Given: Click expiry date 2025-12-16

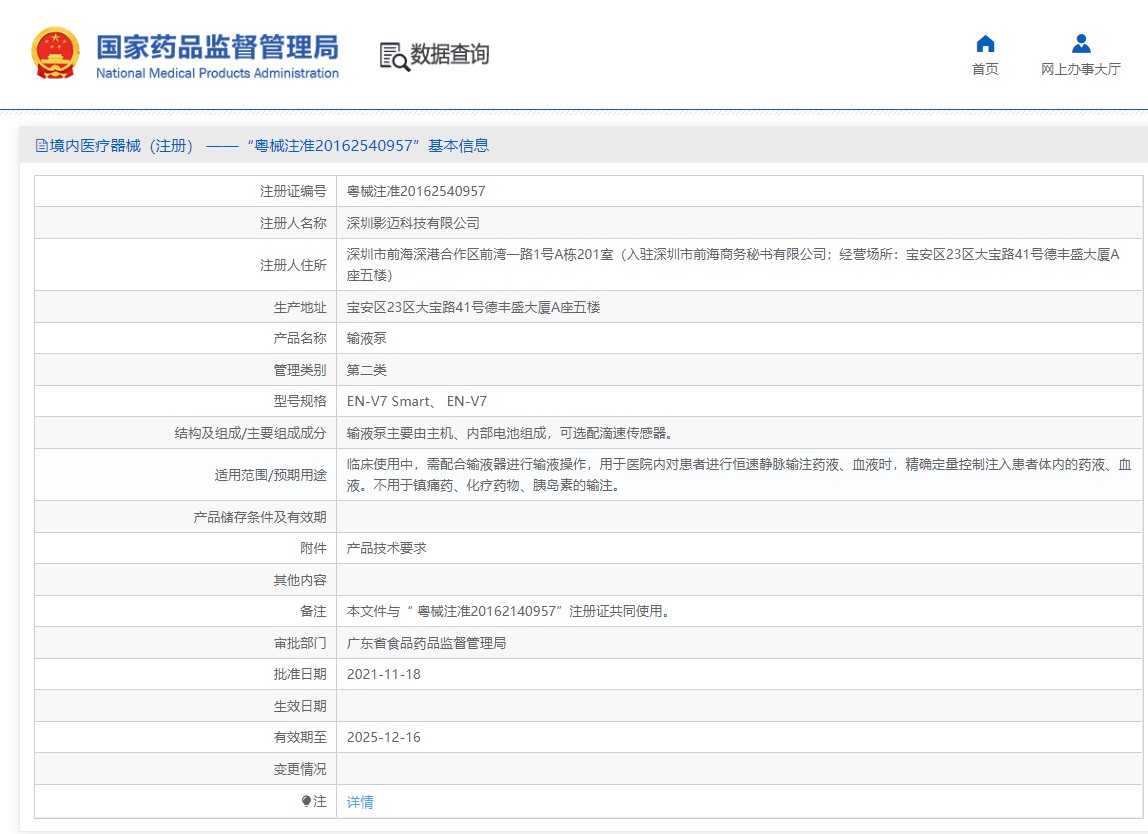Looking at the screenshot, I should coord(384,737).
